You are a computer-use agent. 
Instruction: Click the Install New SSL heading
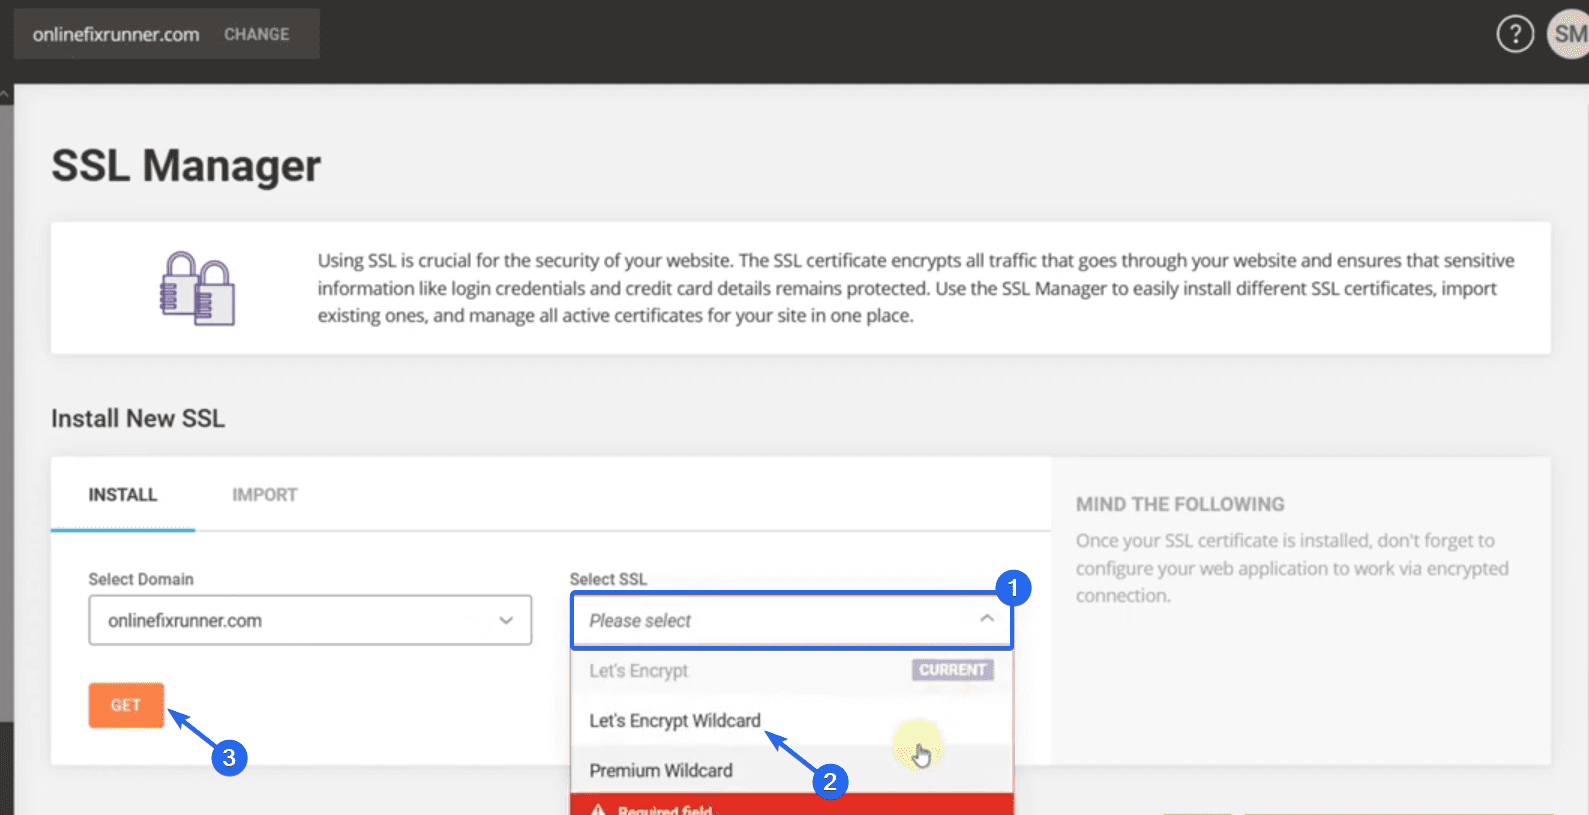138,418
